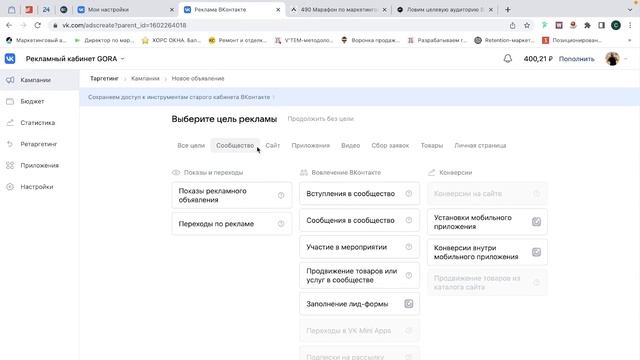Switch to the Мои настройки browser tab
The image size is (640, 360).
pyautogui.click(x=126, y=9)
